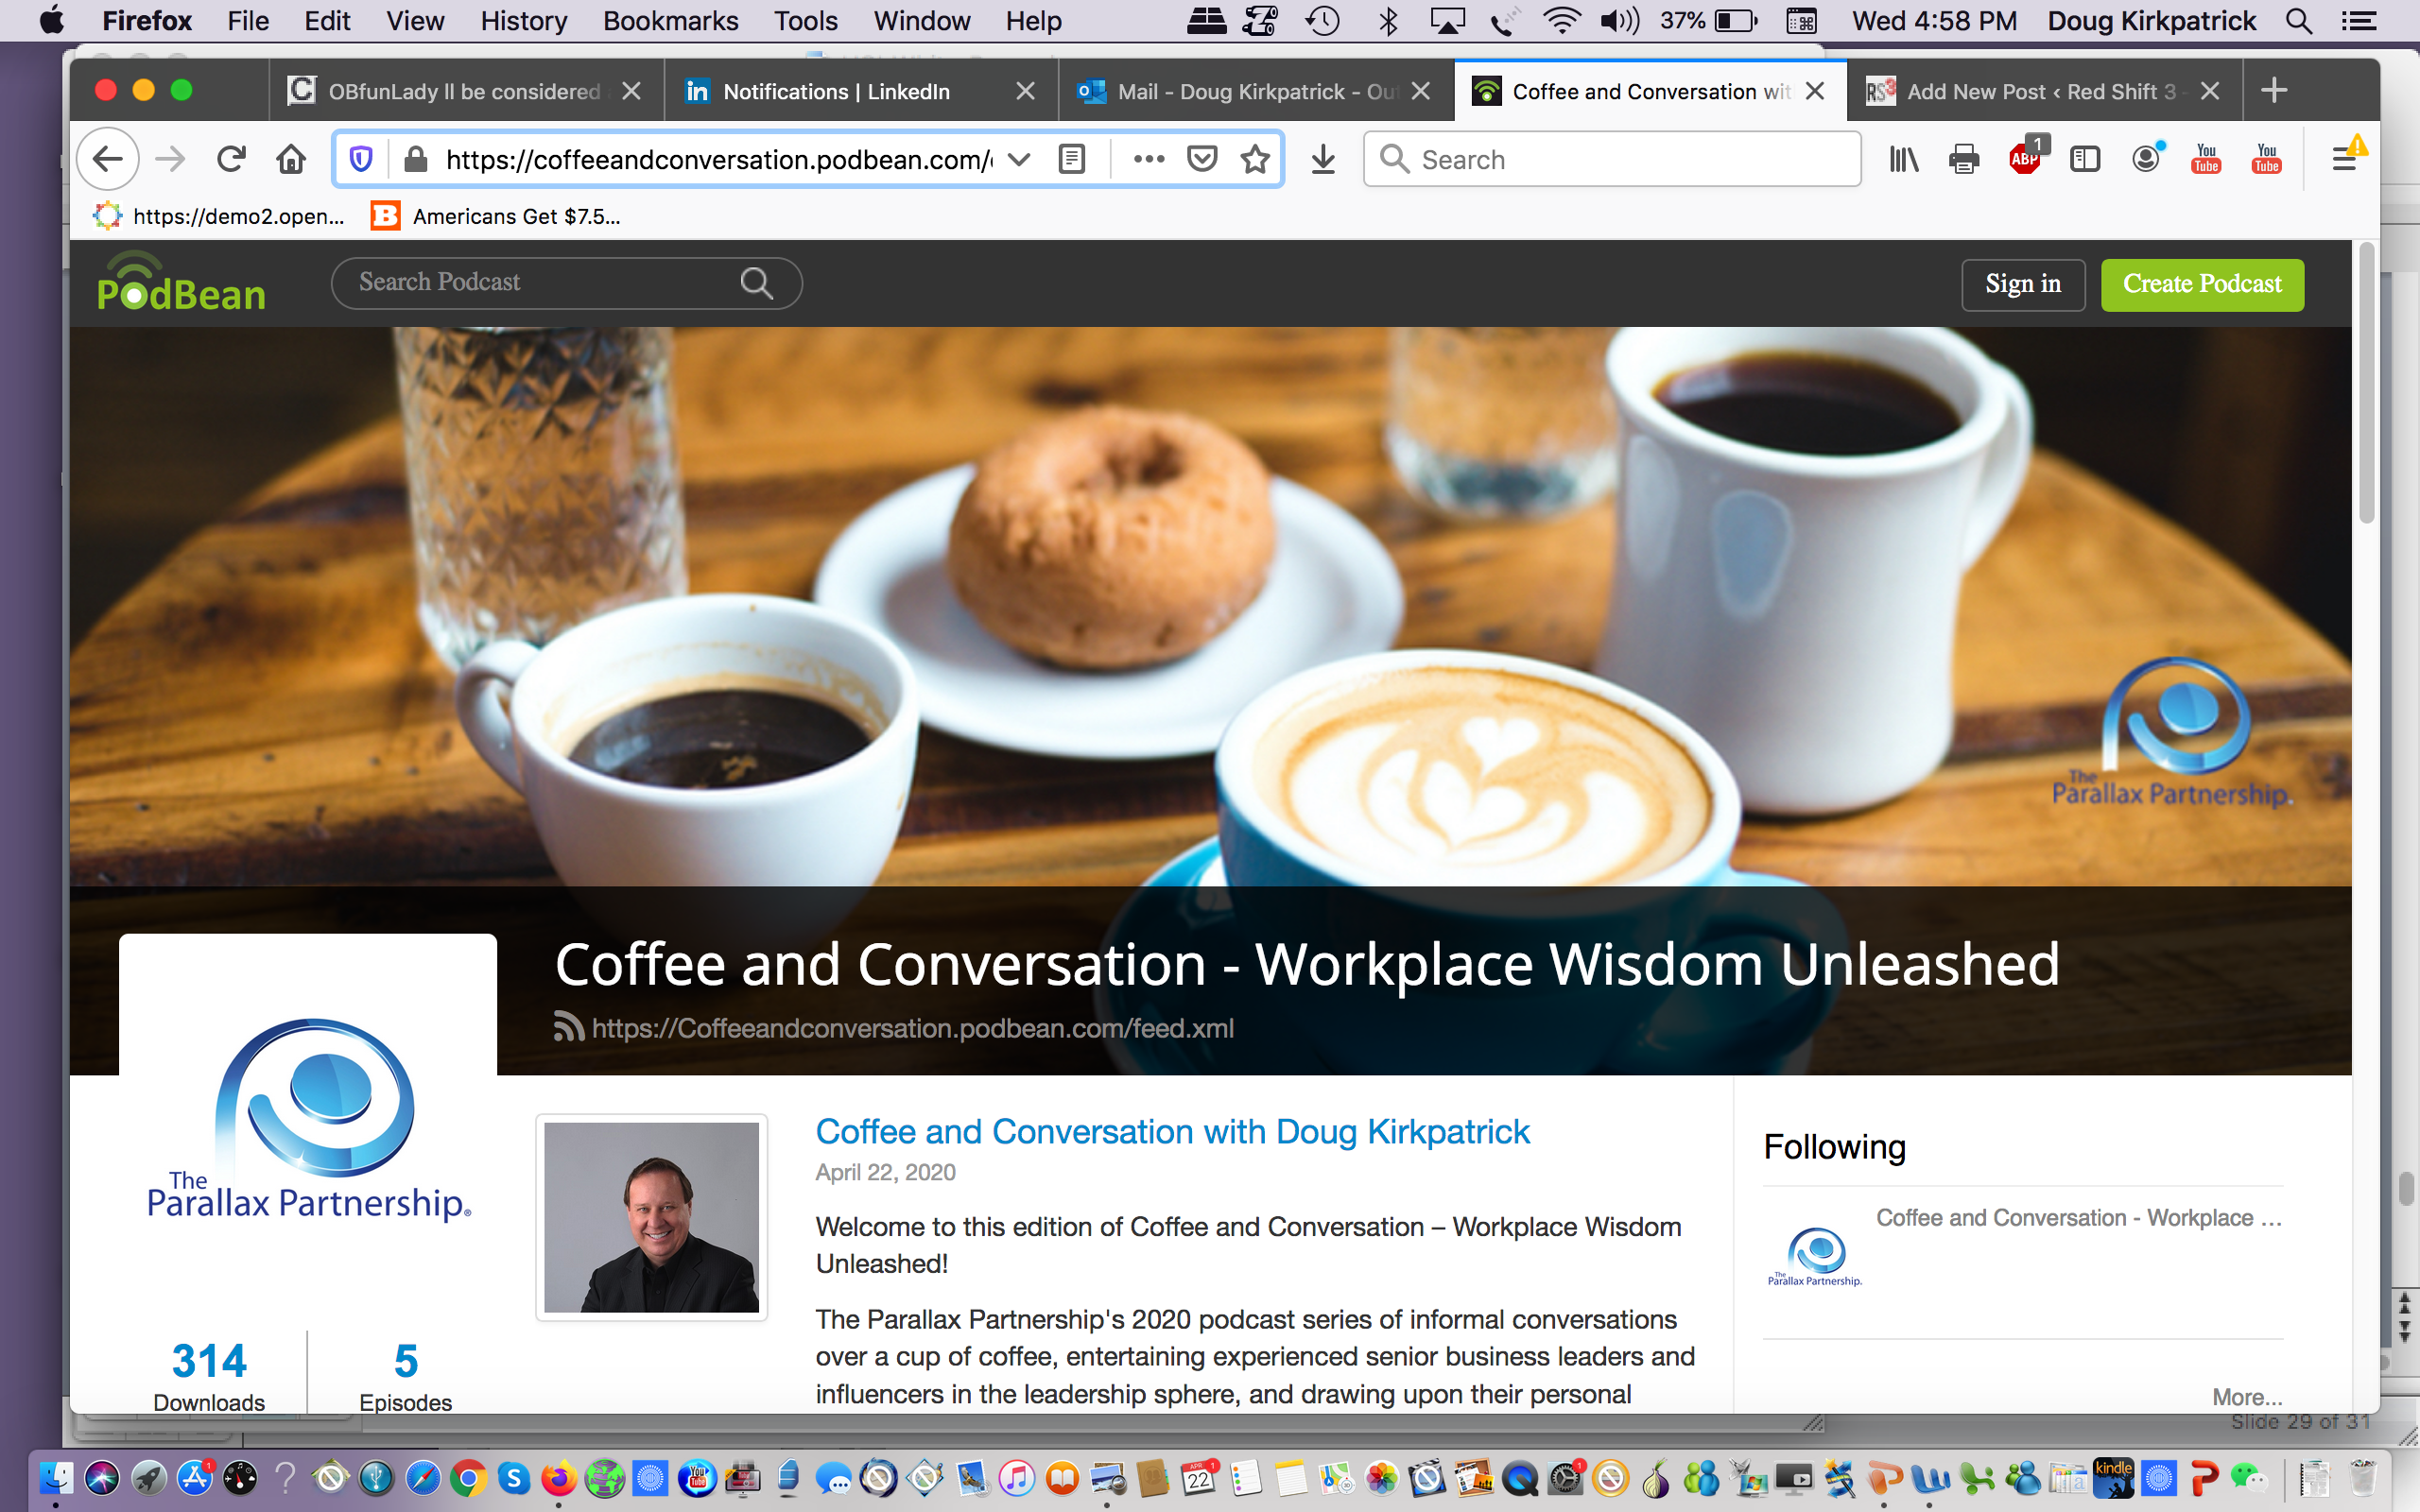2420x1512 pixels.
Task: Open Google Chrome from the Dock
Action: (x=468, y=1478)
